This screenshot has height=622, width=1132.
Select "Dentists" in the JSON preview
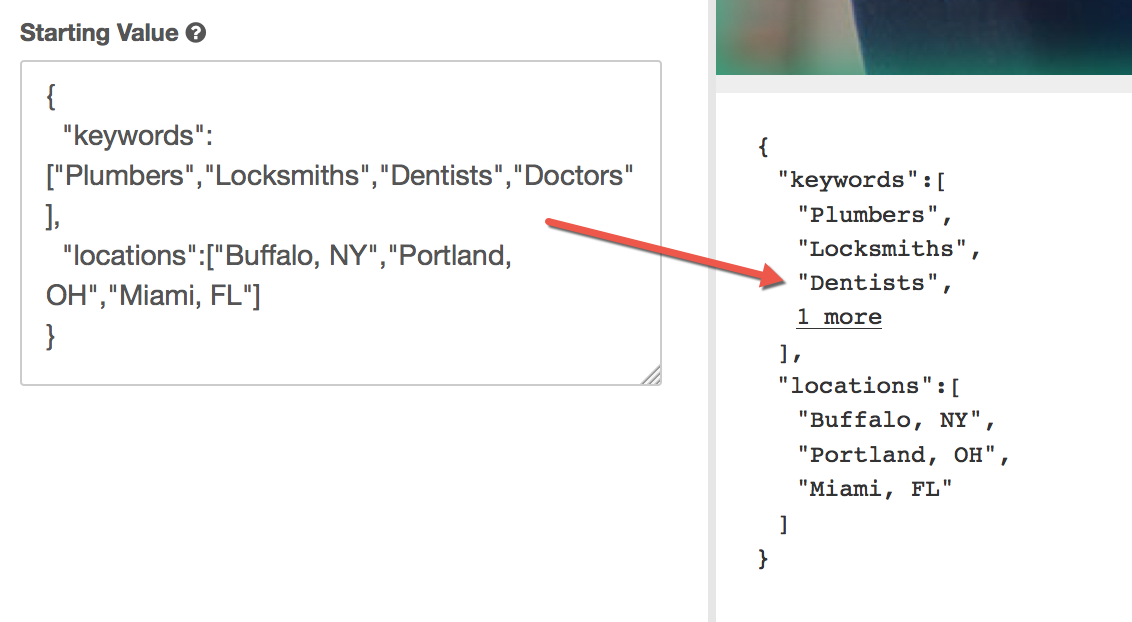pyautogui.click(x=867, y=283)
